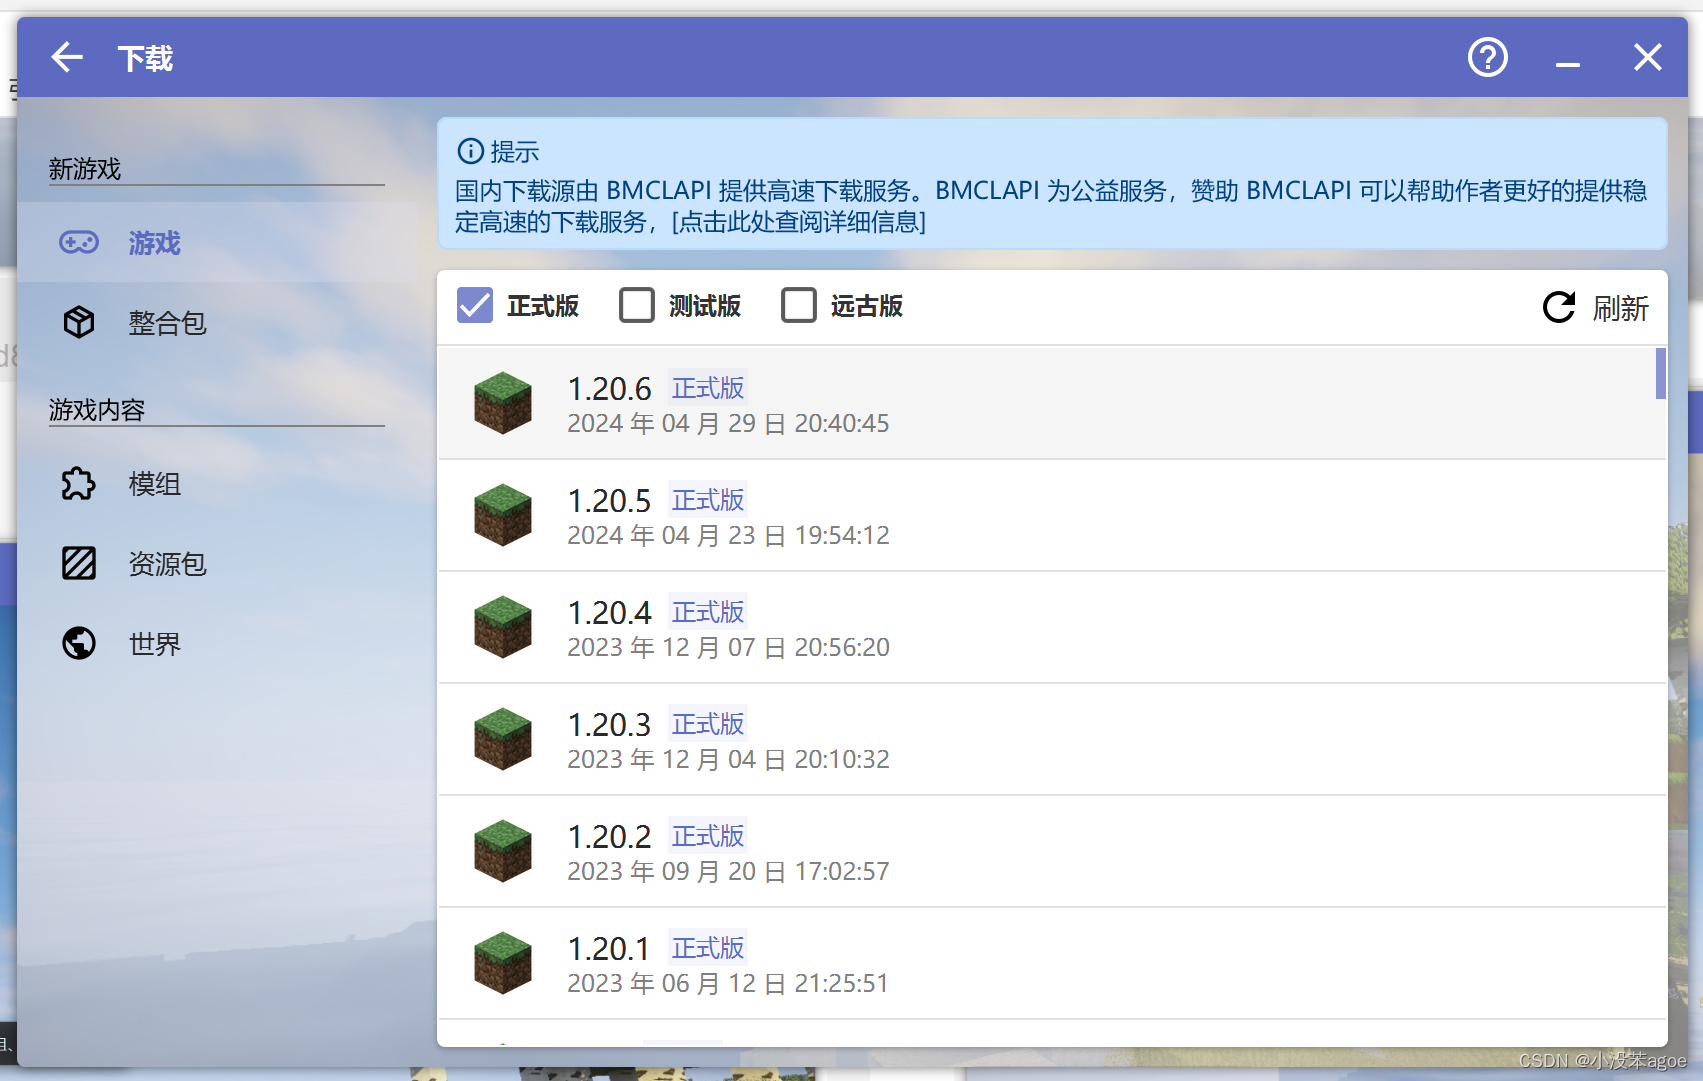Click the refresh arrow icon
Viewport: 1703px width, 1081px height.
[x=1559, y=307]
